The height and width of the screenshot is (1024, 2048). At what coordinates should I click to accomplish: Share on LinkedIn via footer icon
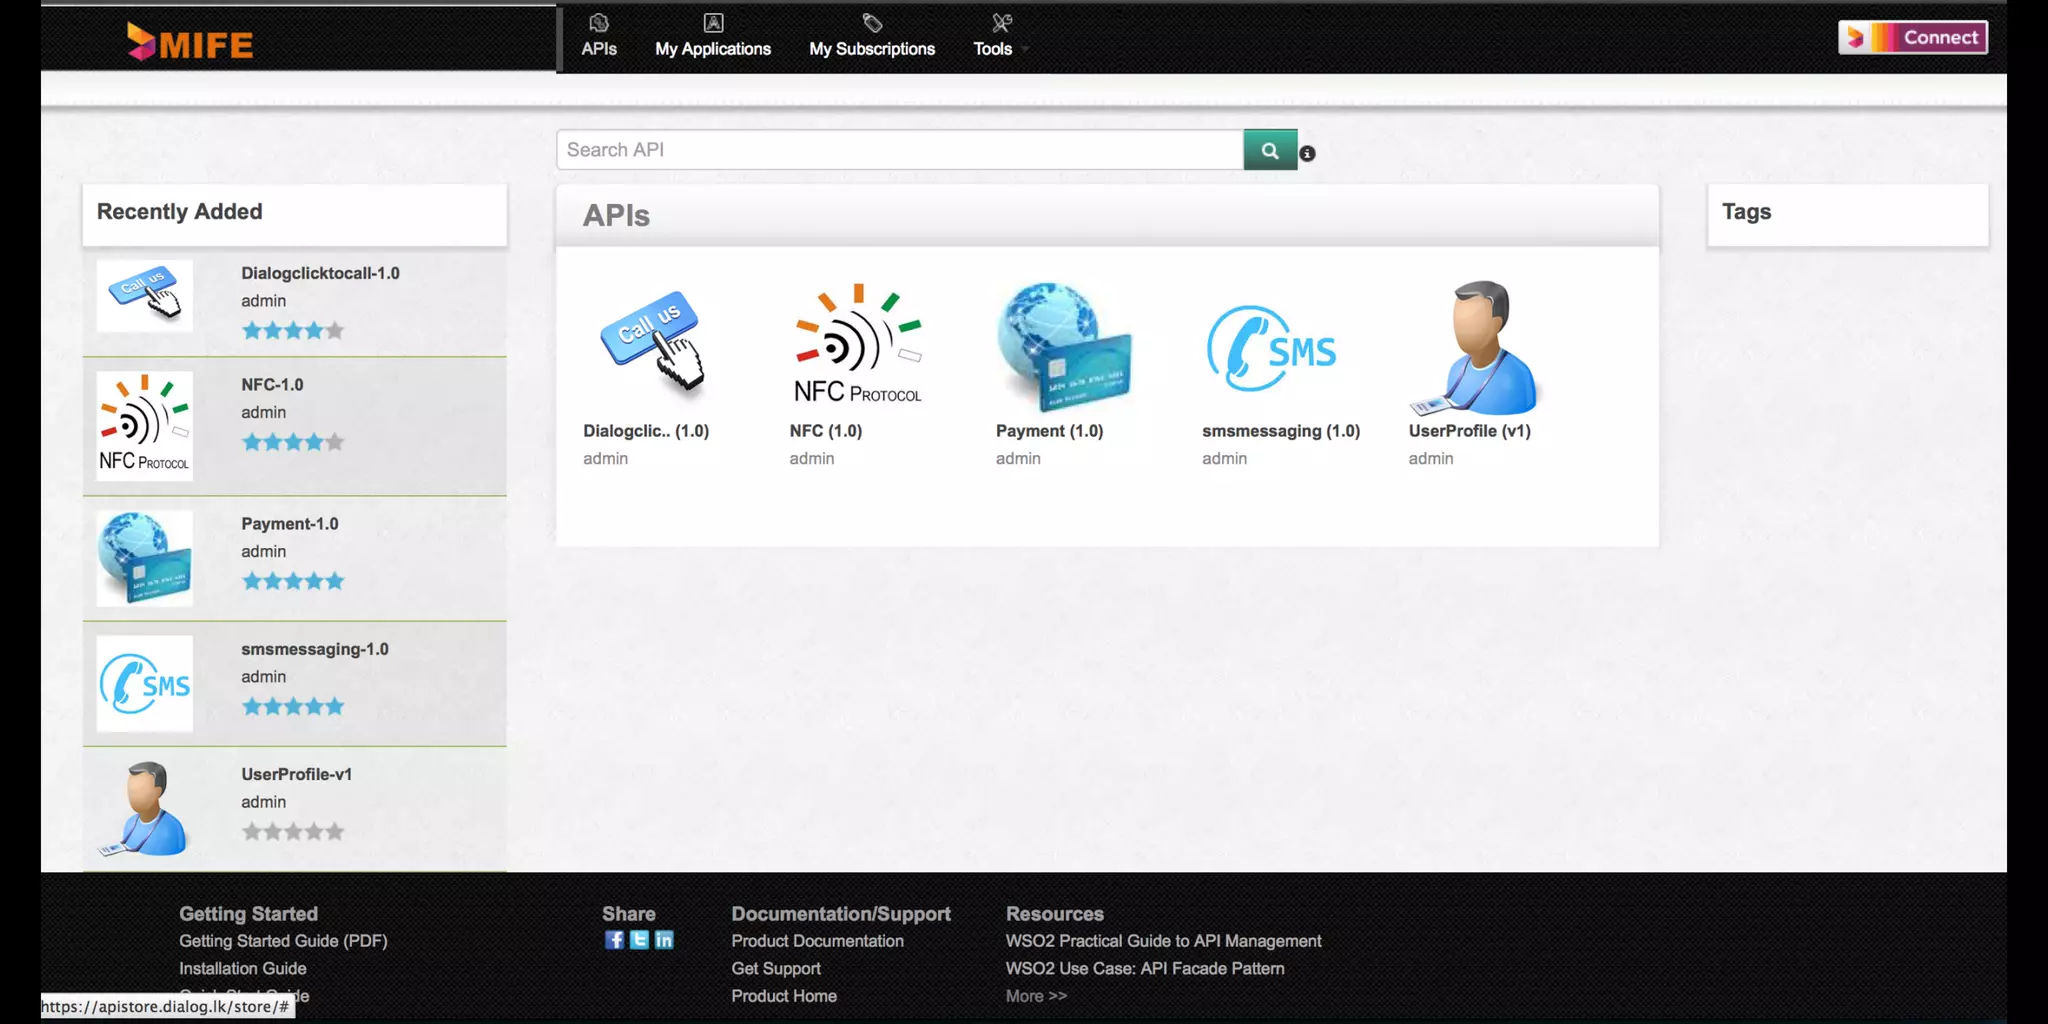664,940
